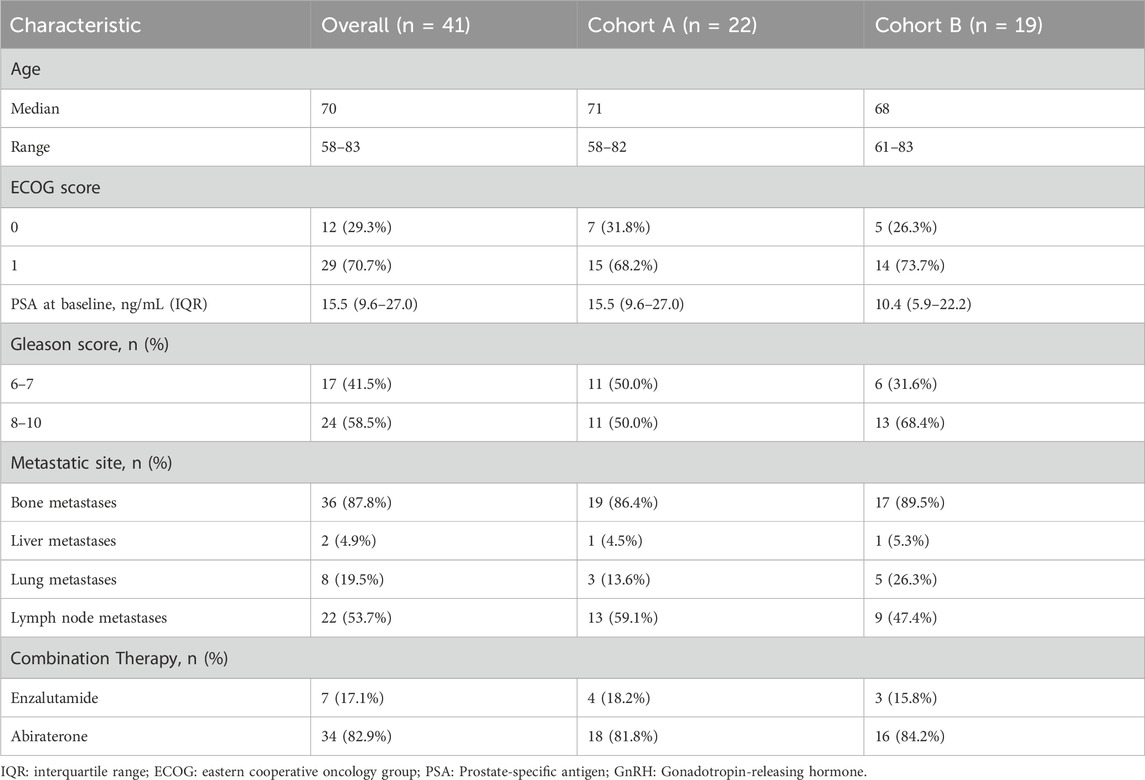Select the Gleason score, n (%) heading
The height and width of the screenshot is (780, 1145).
click(90, 345)
